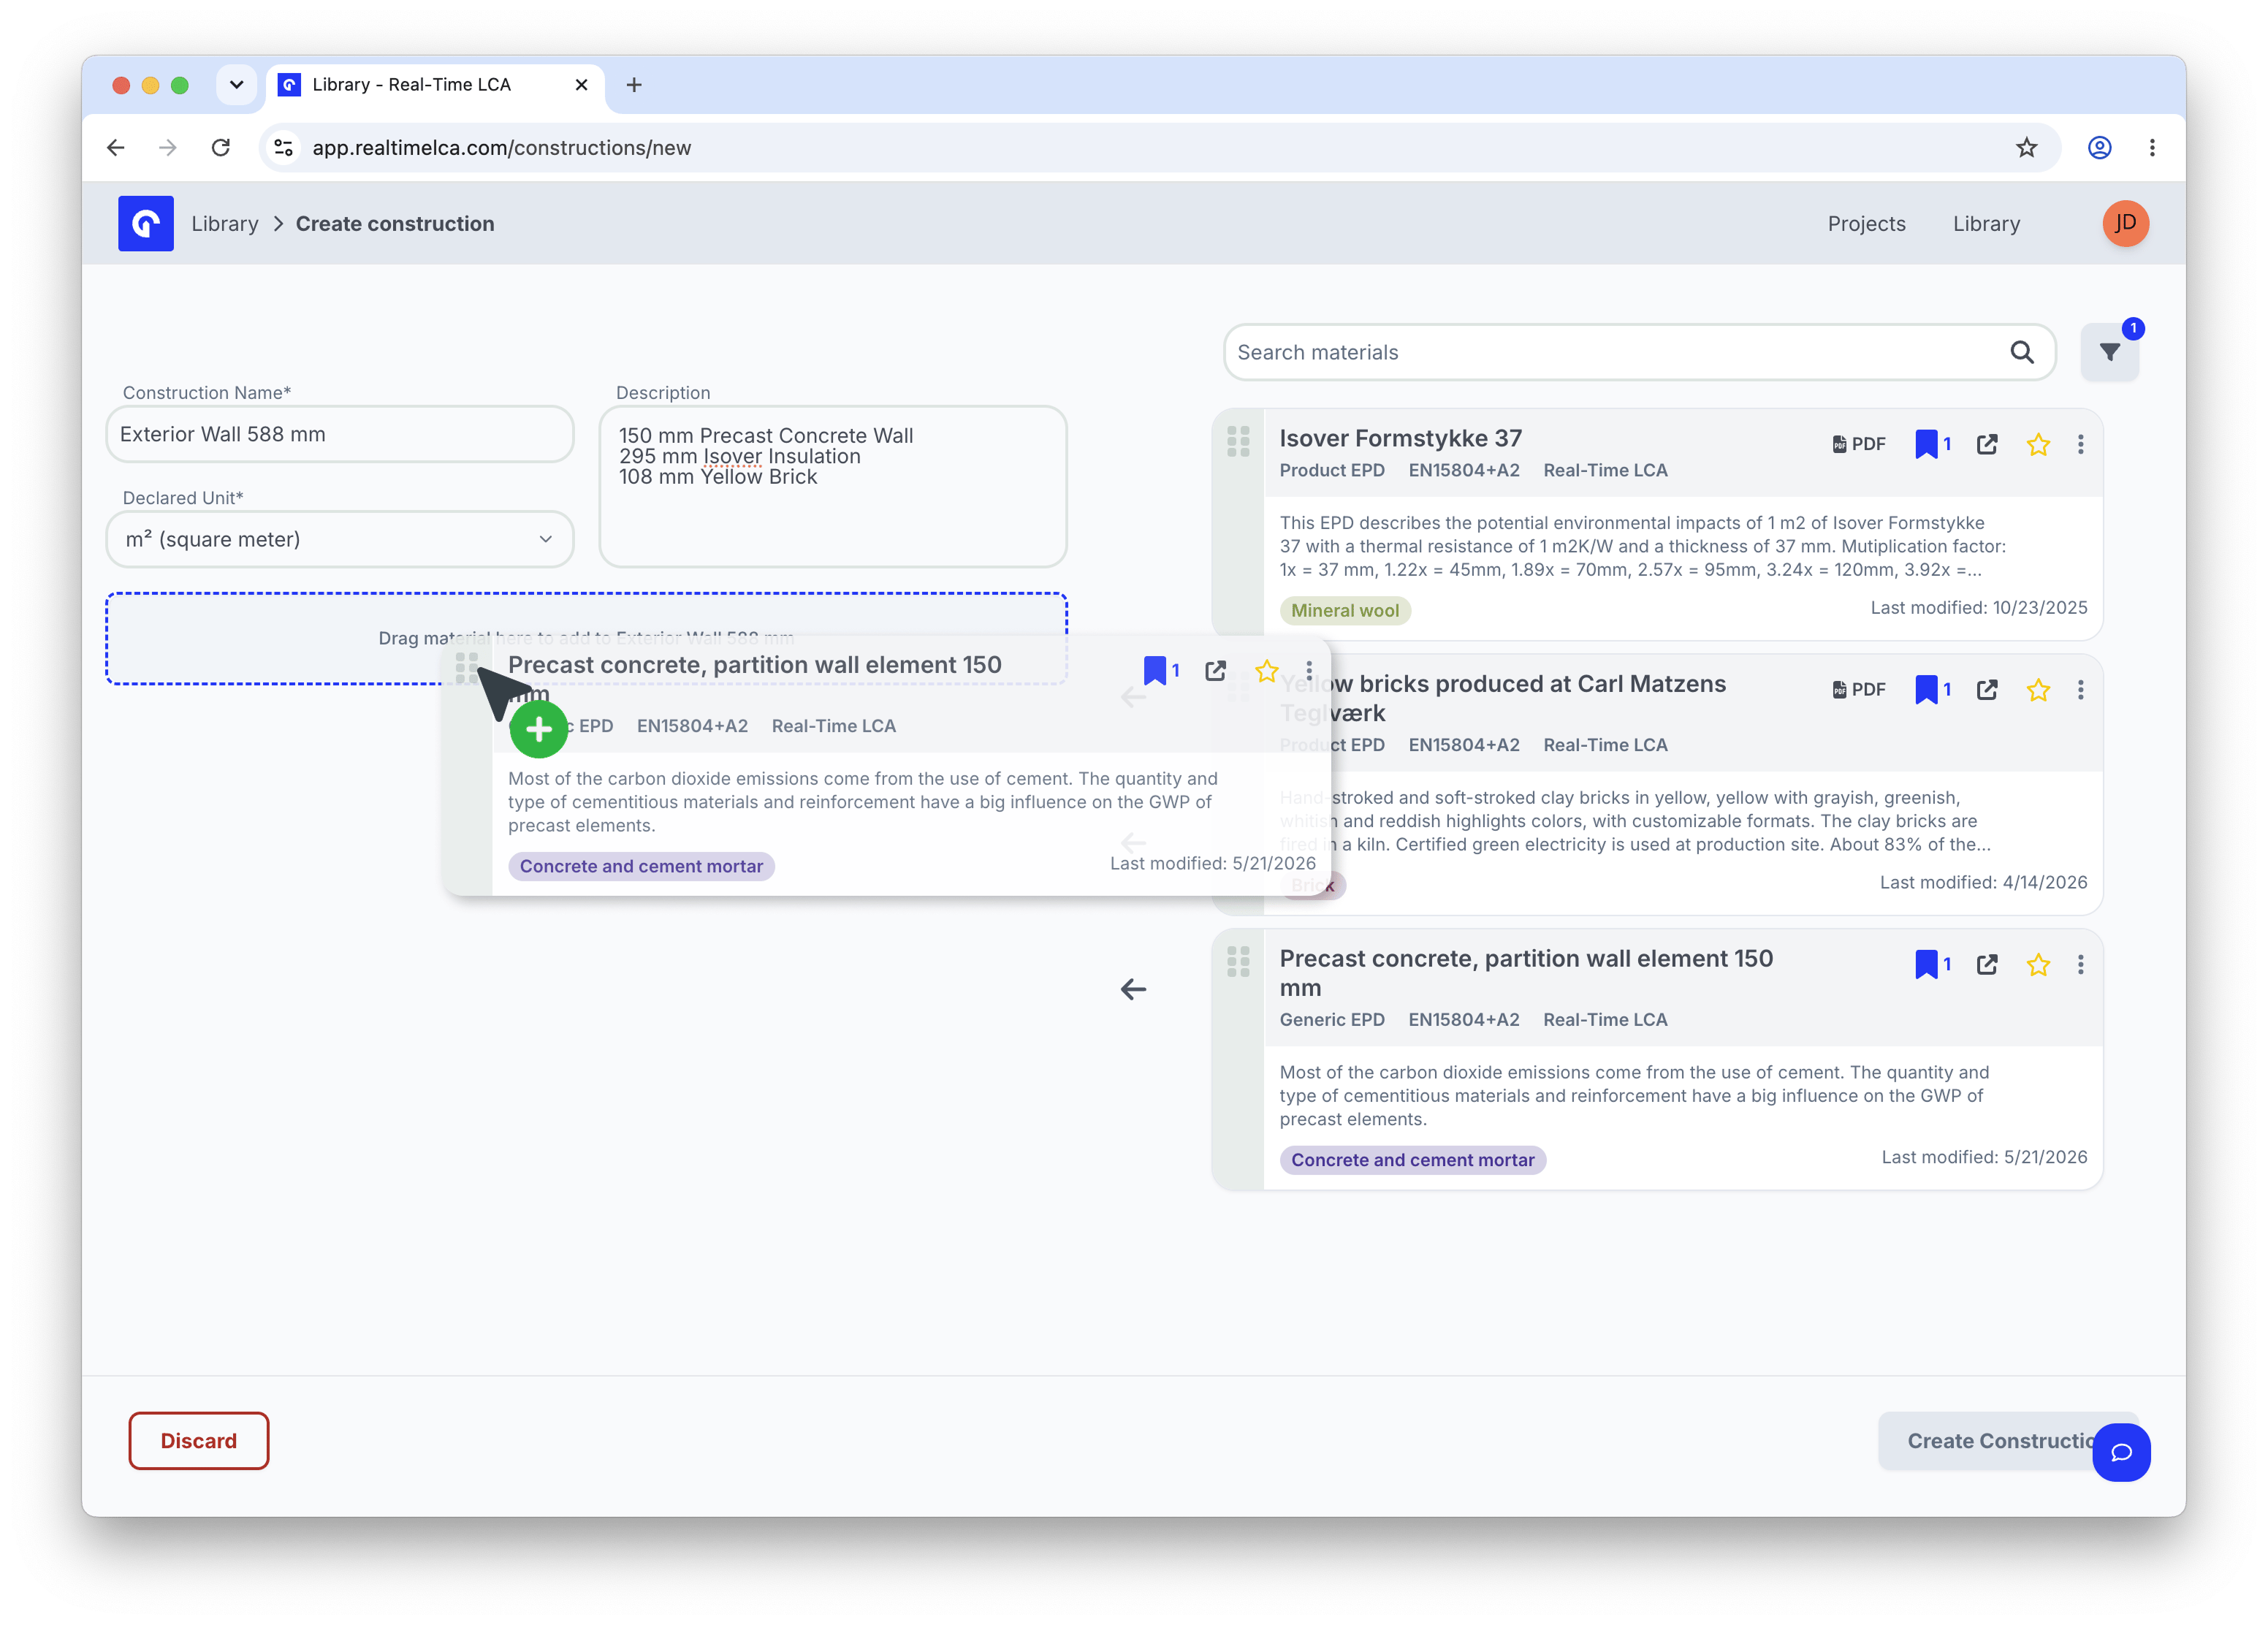This screenshot has width=2268, height=1625.
Task: Open the chat support bubble
Action: click(x=2121, y=1452)
